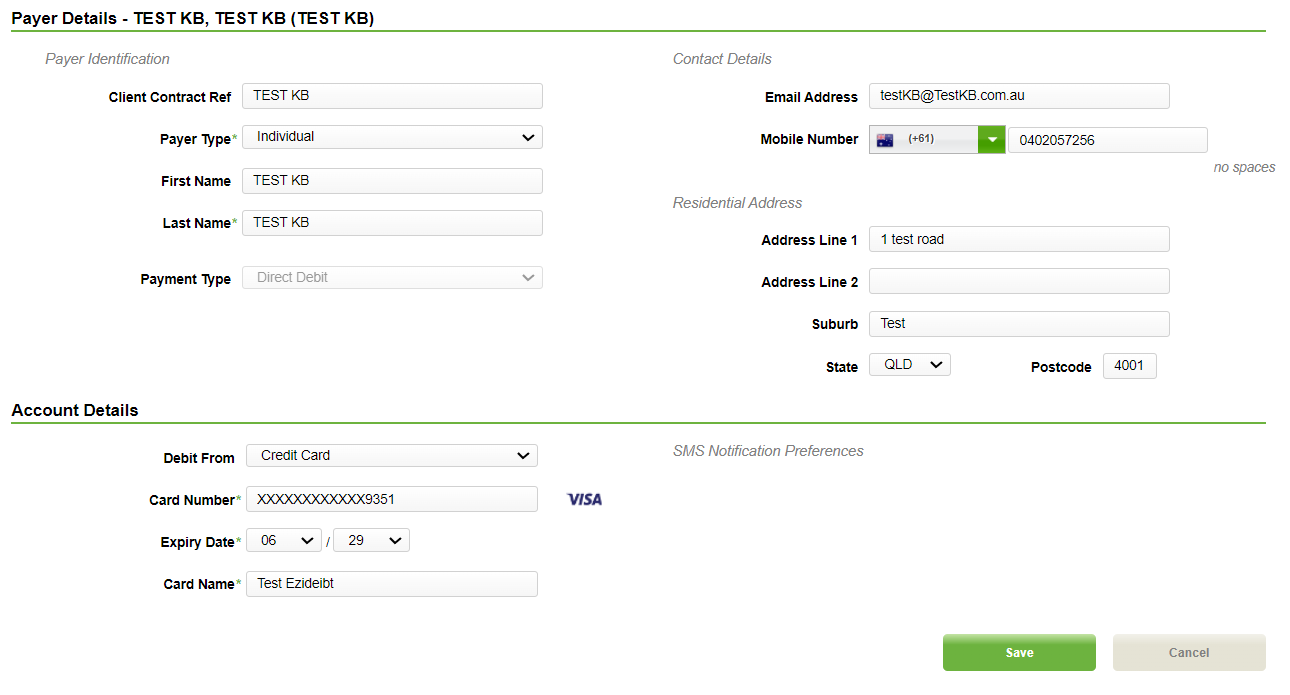The width and height of the screenshot is (1290, 695).
Task: Select the Email Address field
Action: [1019, 96]
